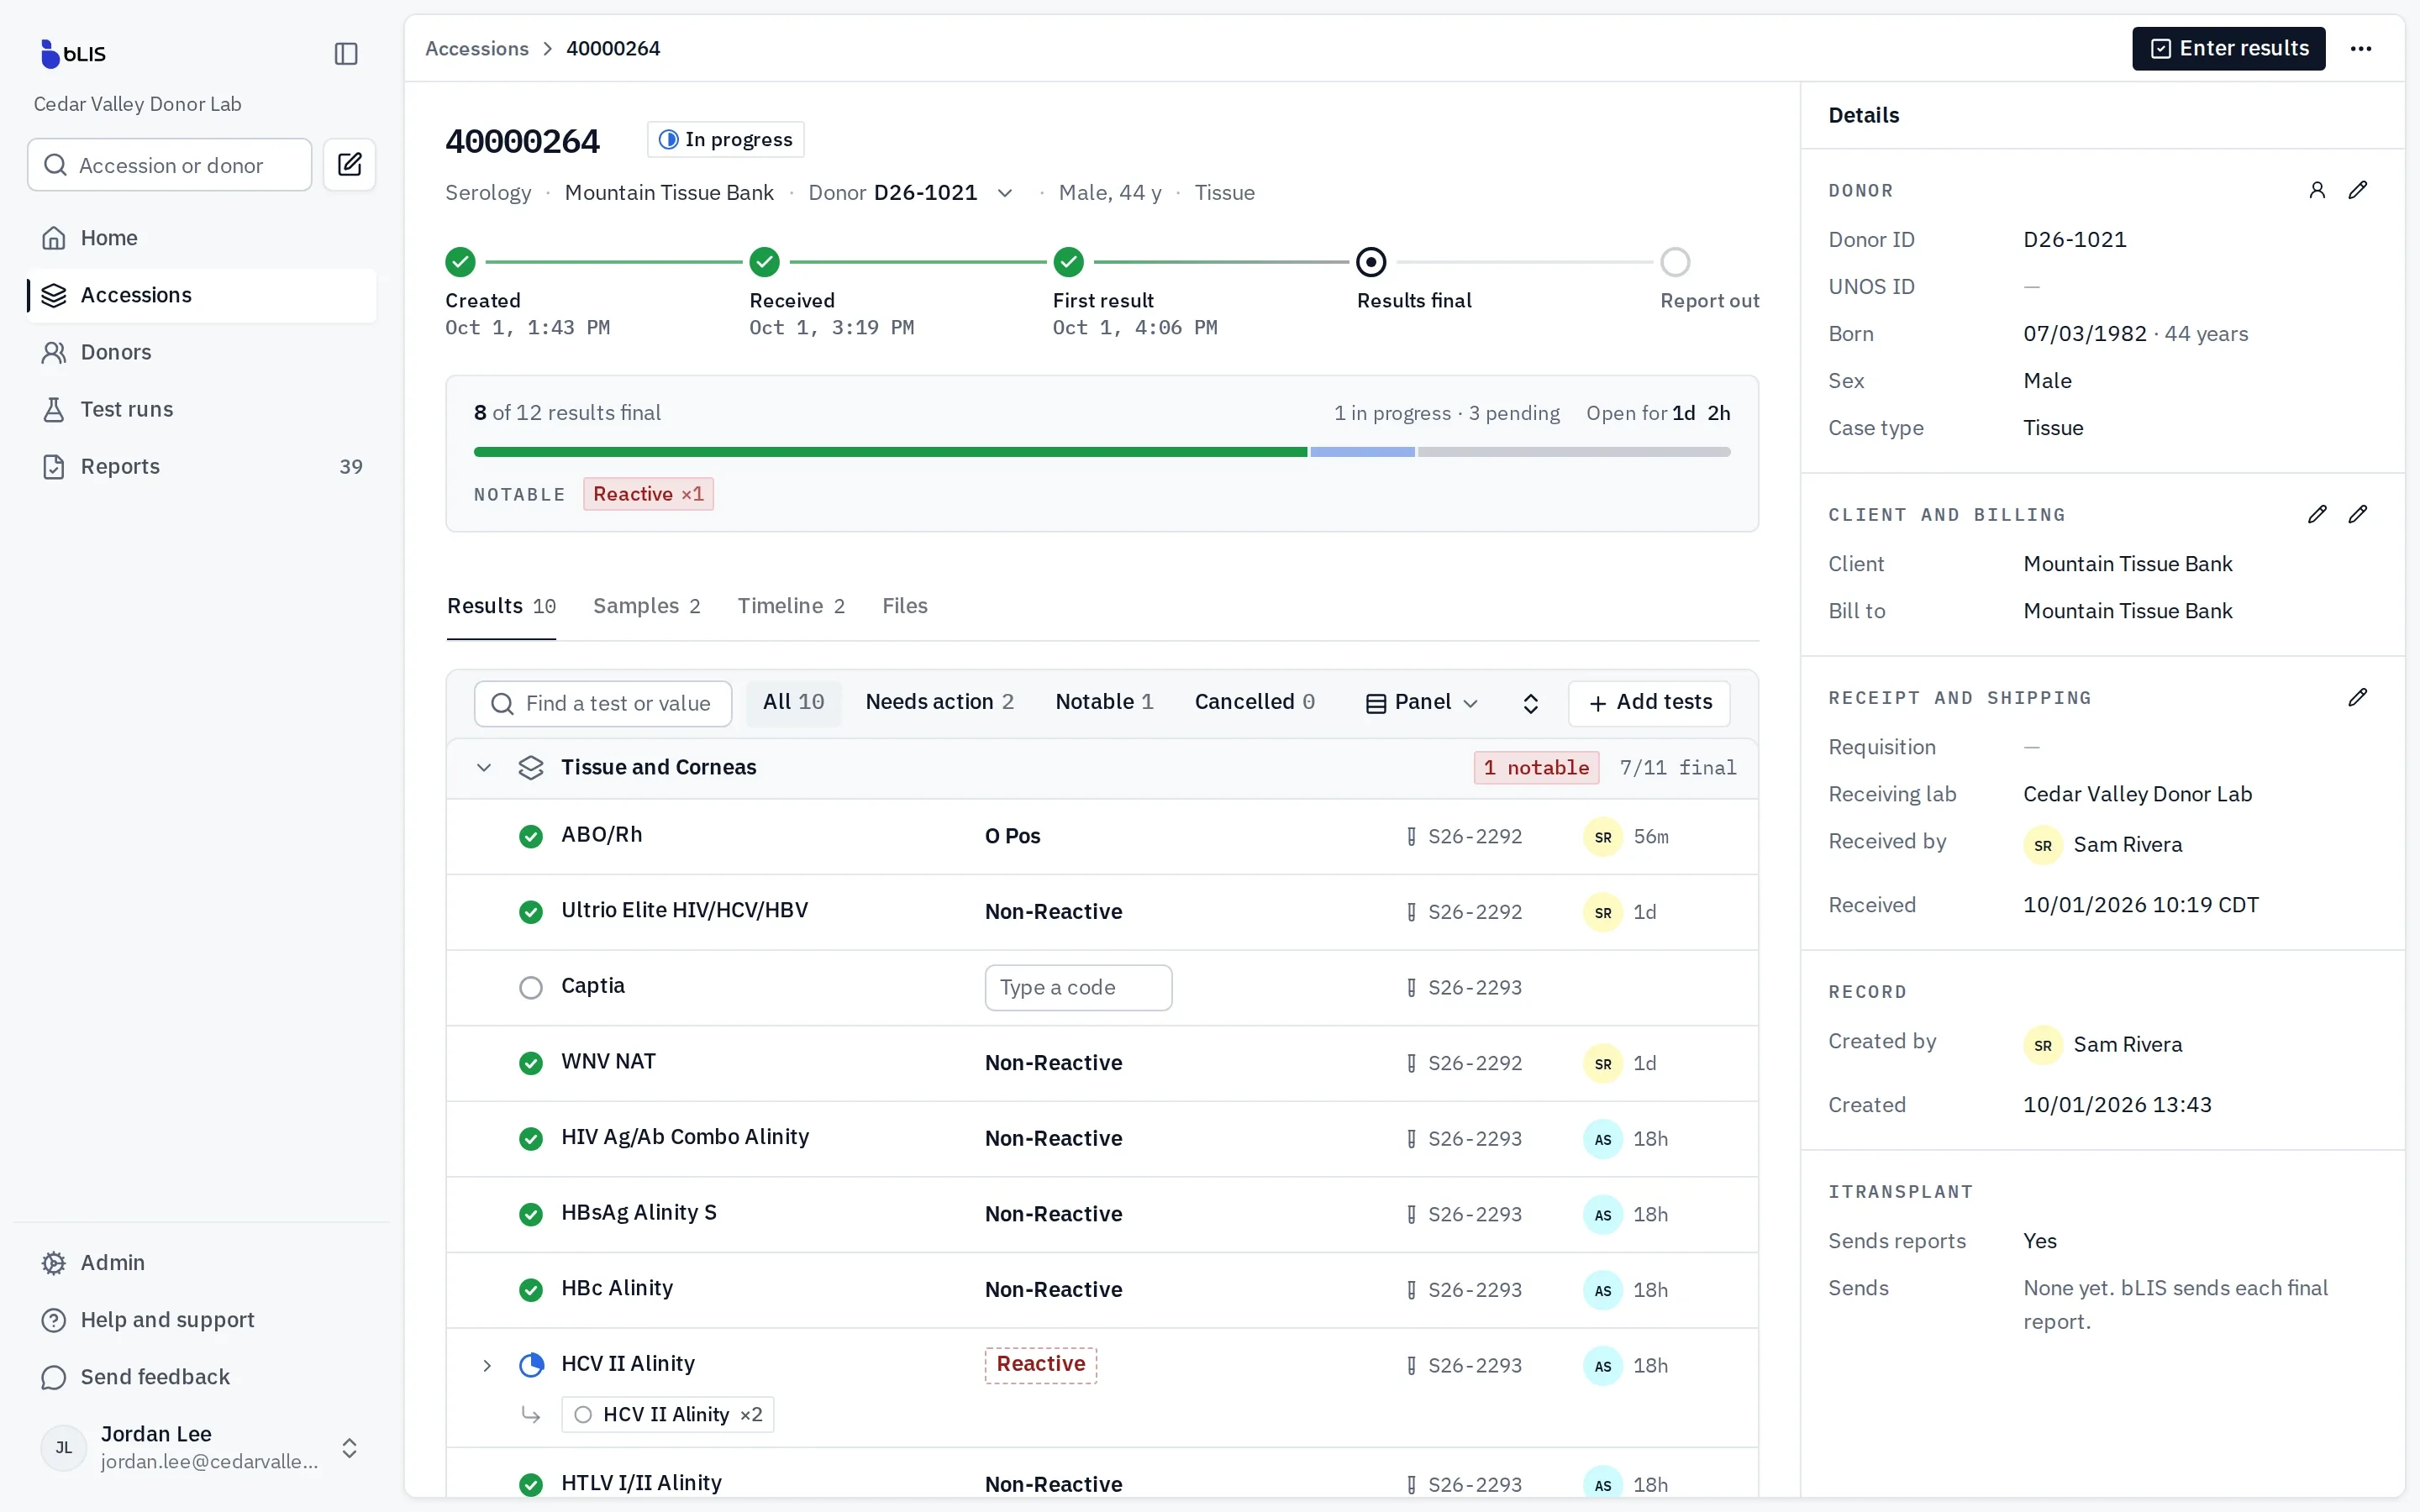
Task: Open Test runs flask icon
Action: (x=54, y=409)
